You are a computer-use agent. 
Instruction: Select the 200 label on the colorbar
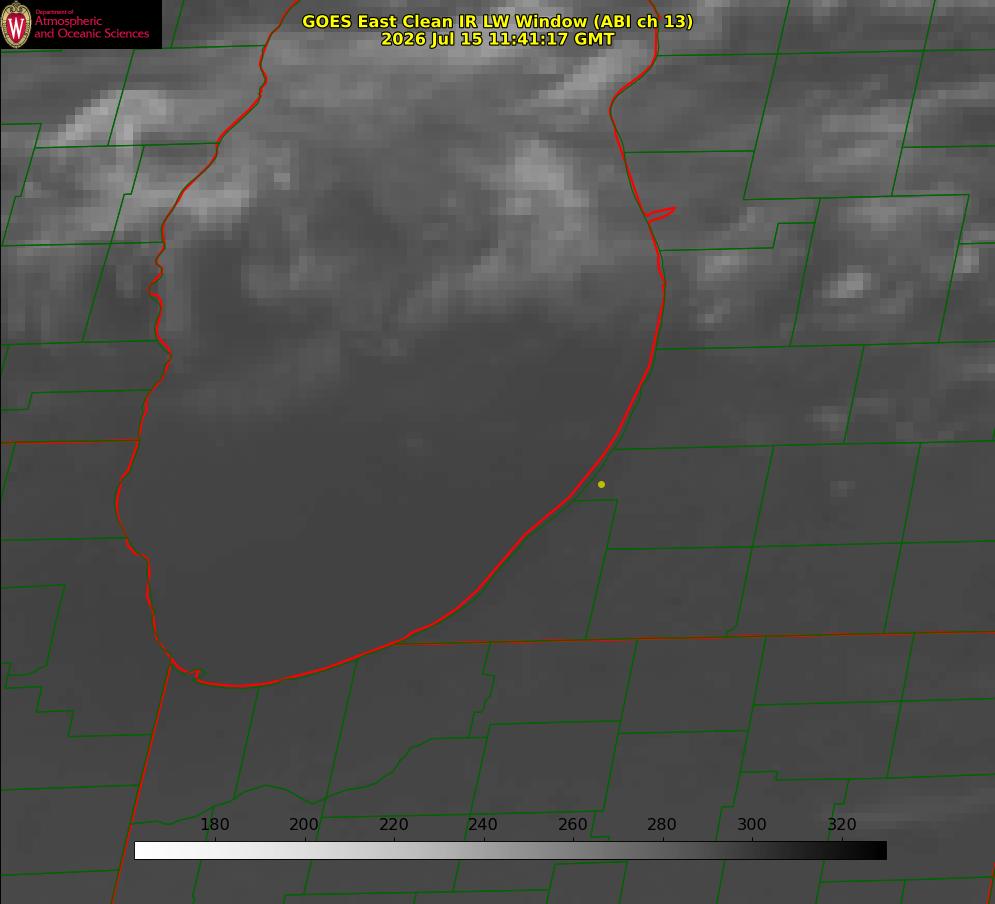(304, 824)
